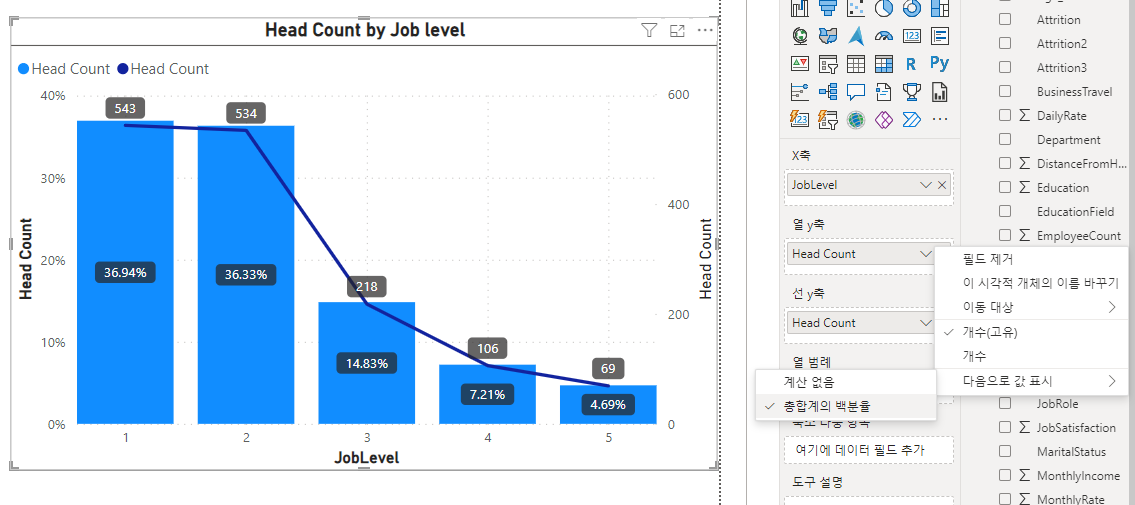
Task: Select 계산 없음 in the submenu
Action: (845, 382)
